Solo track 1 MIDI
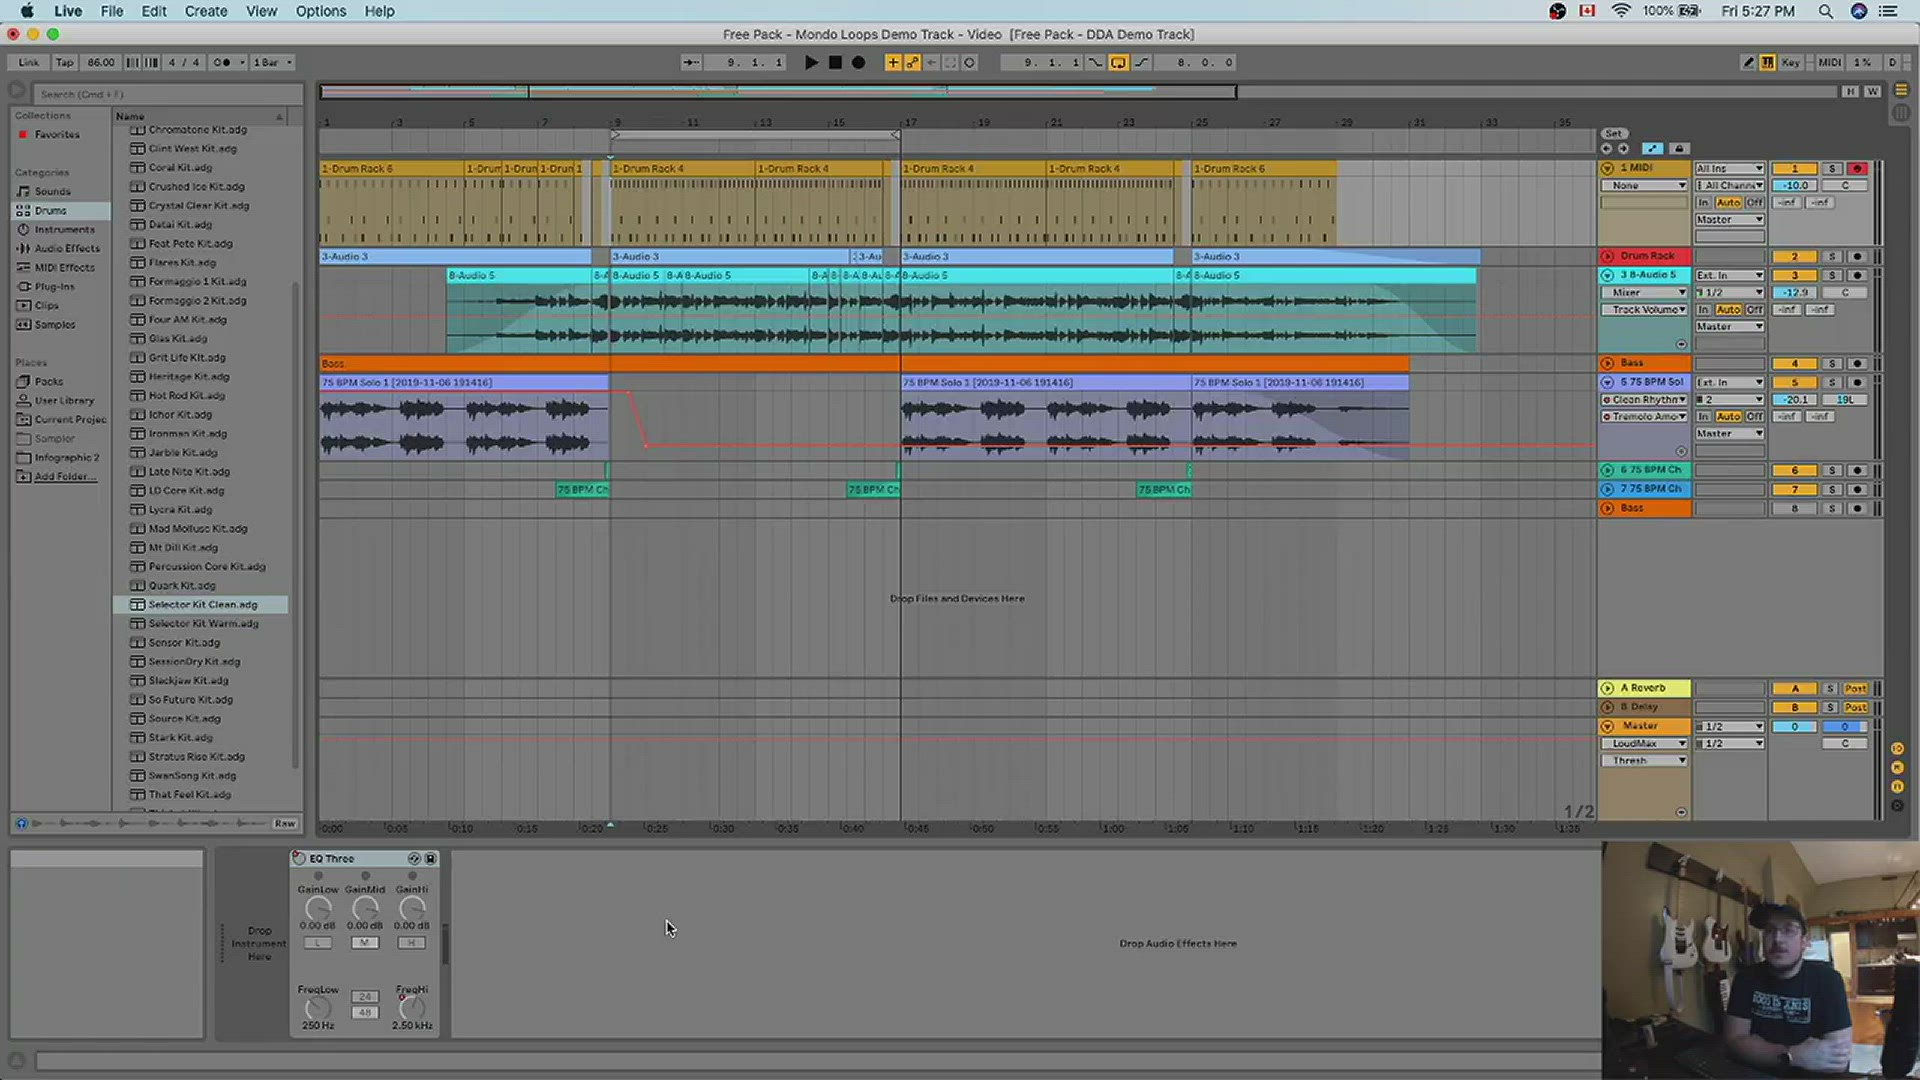The width and height of the screenshot is (1920, 1080). [1832, 168]
